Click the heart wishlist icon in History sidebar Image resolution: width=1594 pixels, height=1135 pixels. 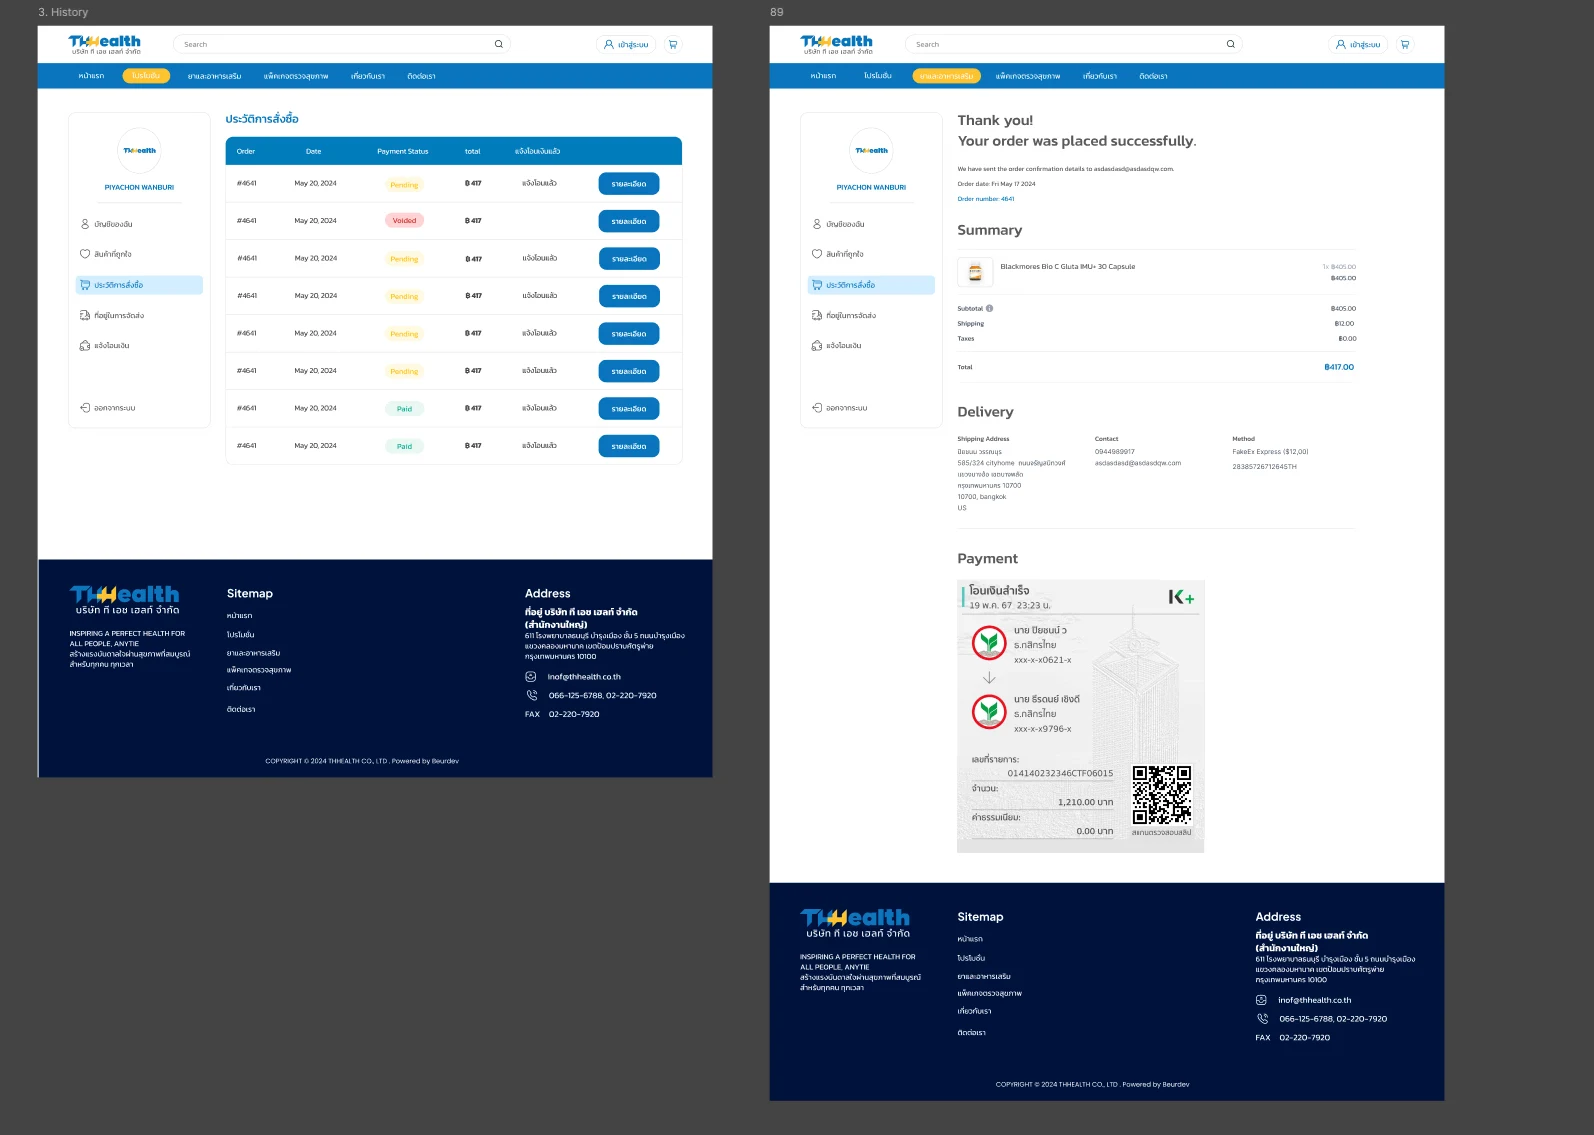(x=85, y=254)
